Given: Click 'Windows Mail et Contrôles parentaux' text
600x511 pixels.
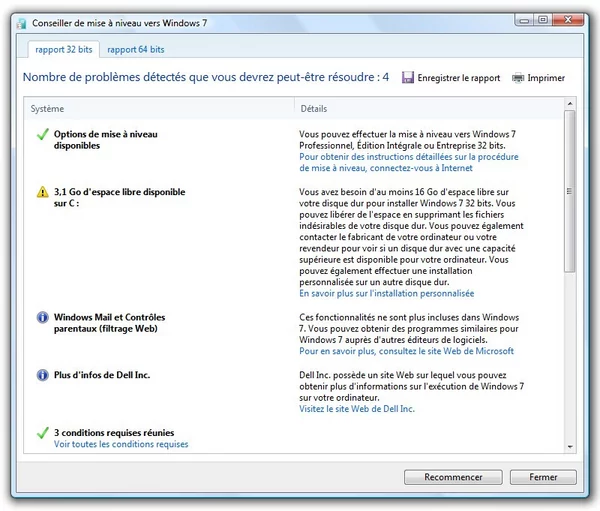Looking at the screenshot, I should click(109, 323).
